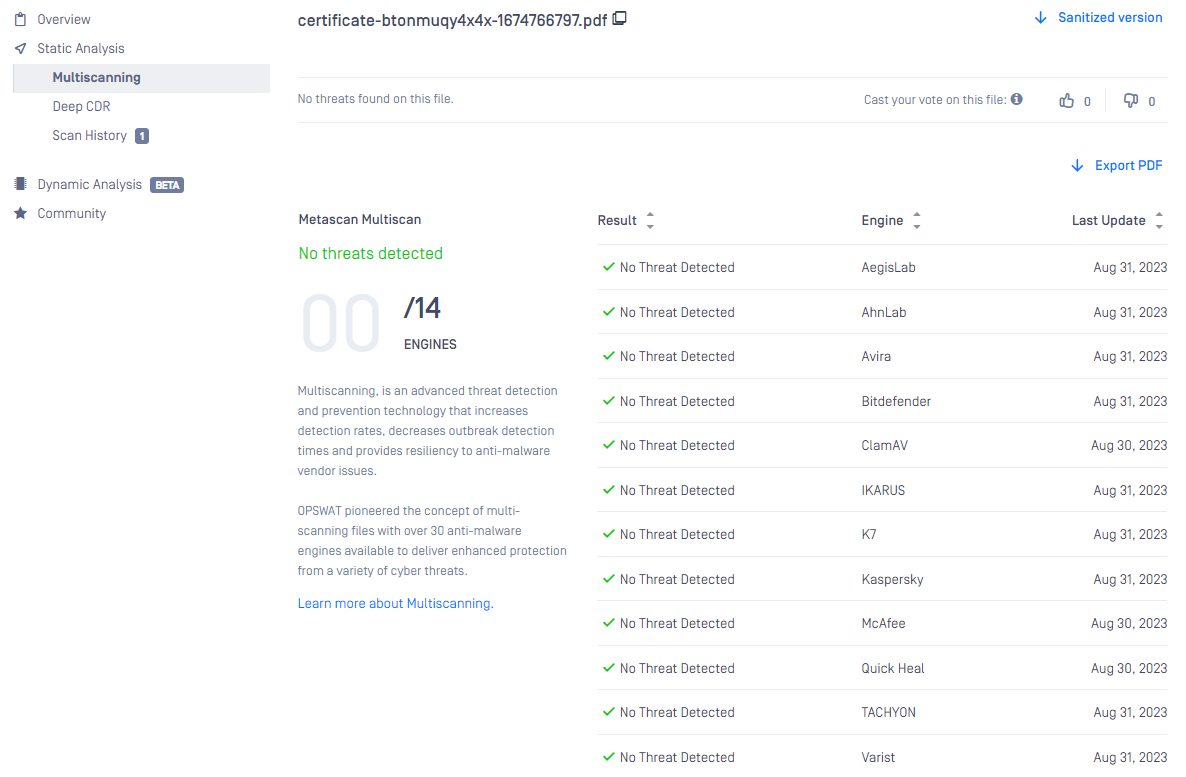Click the Last Update column header
This screenshot has width=1186, height=777.
click(x=1108, y=220)
